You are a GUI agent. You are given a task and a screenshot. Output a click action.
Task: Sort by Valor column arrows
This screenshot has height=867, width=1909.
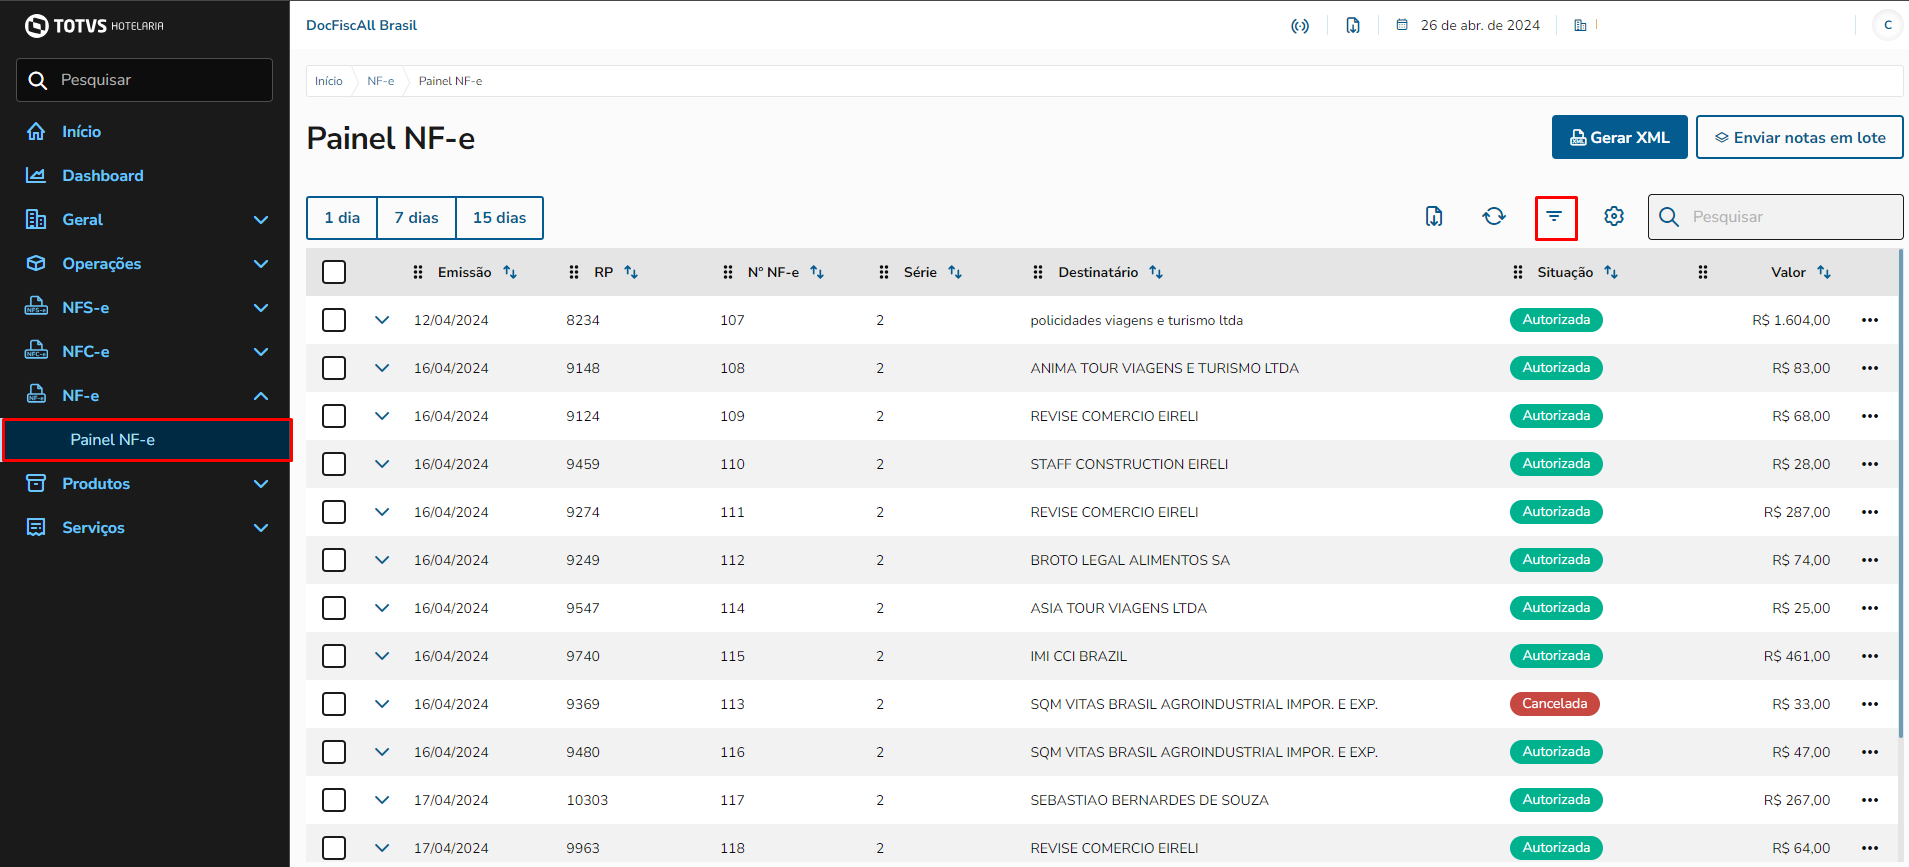point(1824,273)
